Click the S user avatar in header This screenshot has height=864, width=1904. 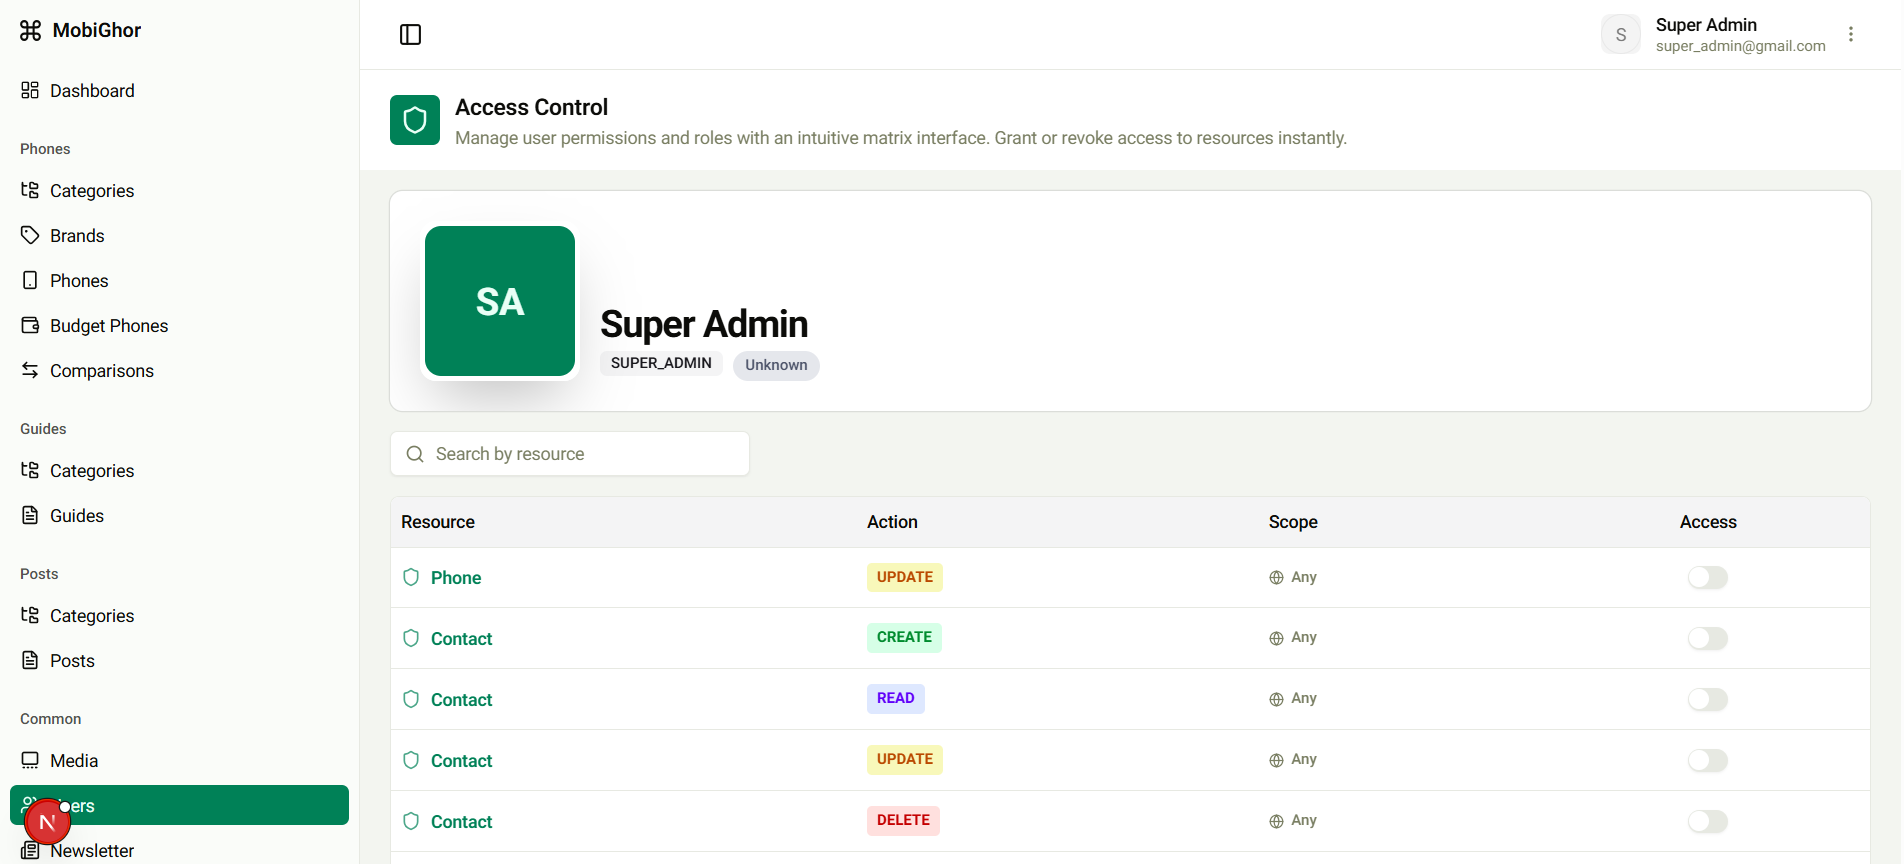point(1620,35)
